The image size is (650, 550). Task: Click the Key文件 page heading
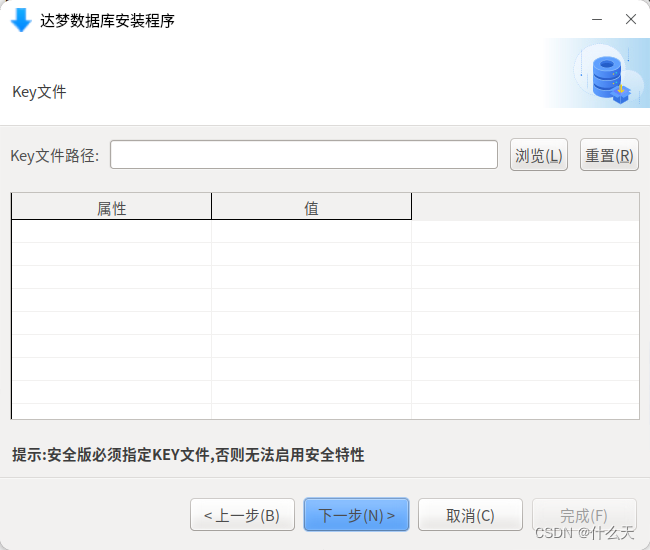(39, 92)
